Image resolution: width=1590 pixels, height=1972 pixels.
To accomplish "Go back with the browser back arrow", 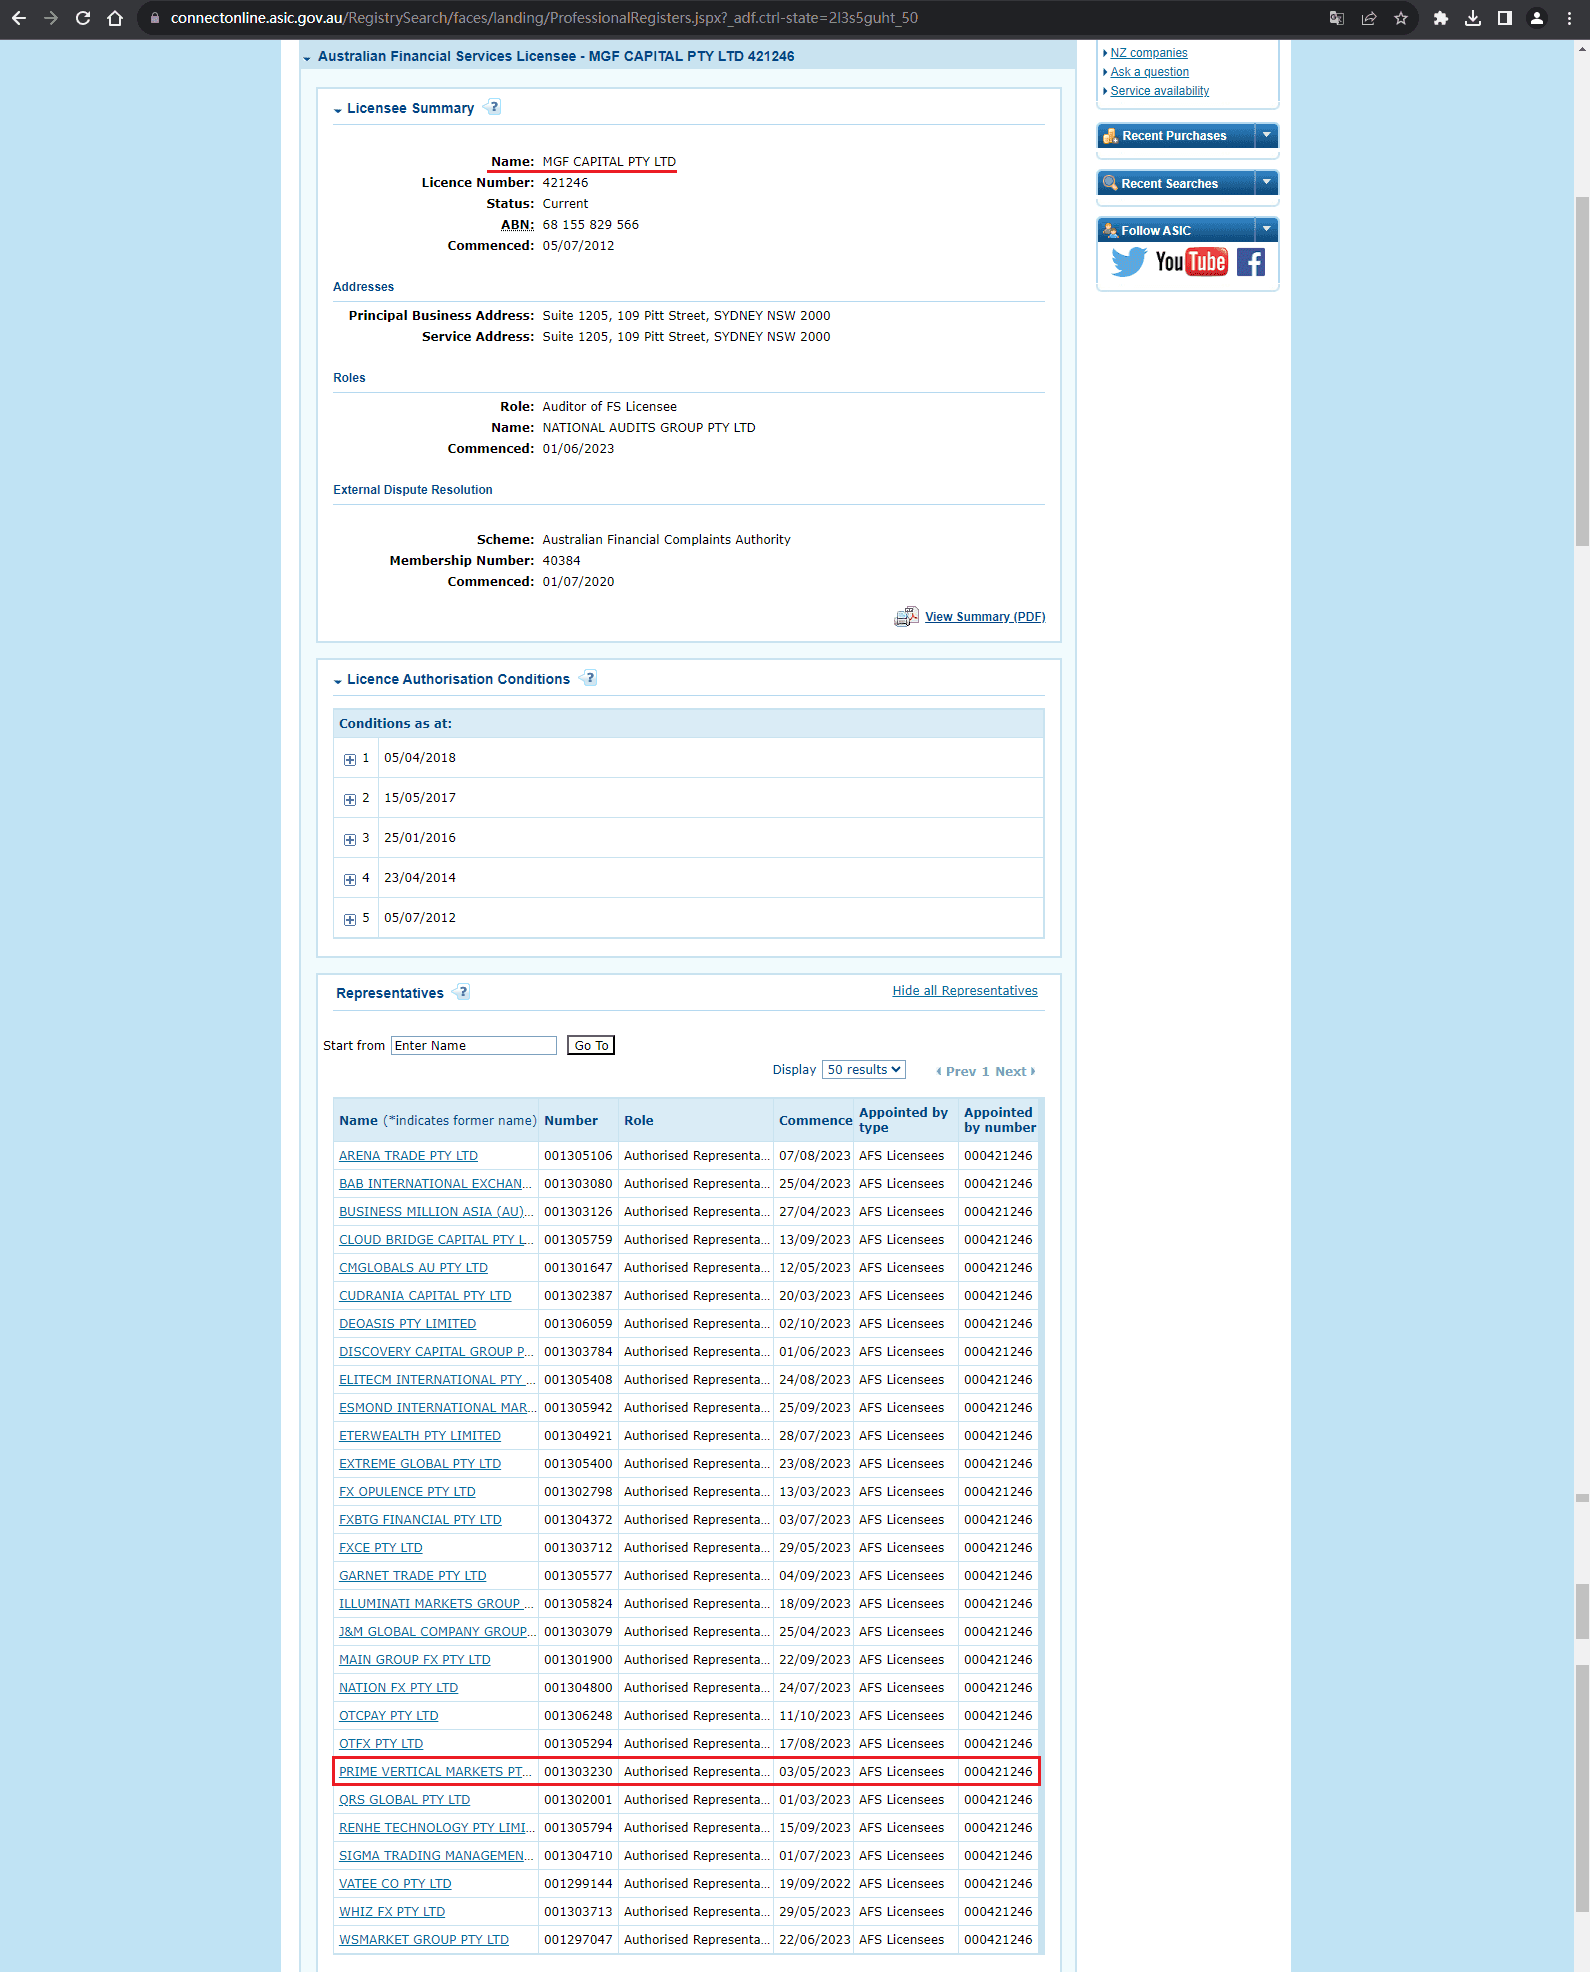I will (19, 18).
